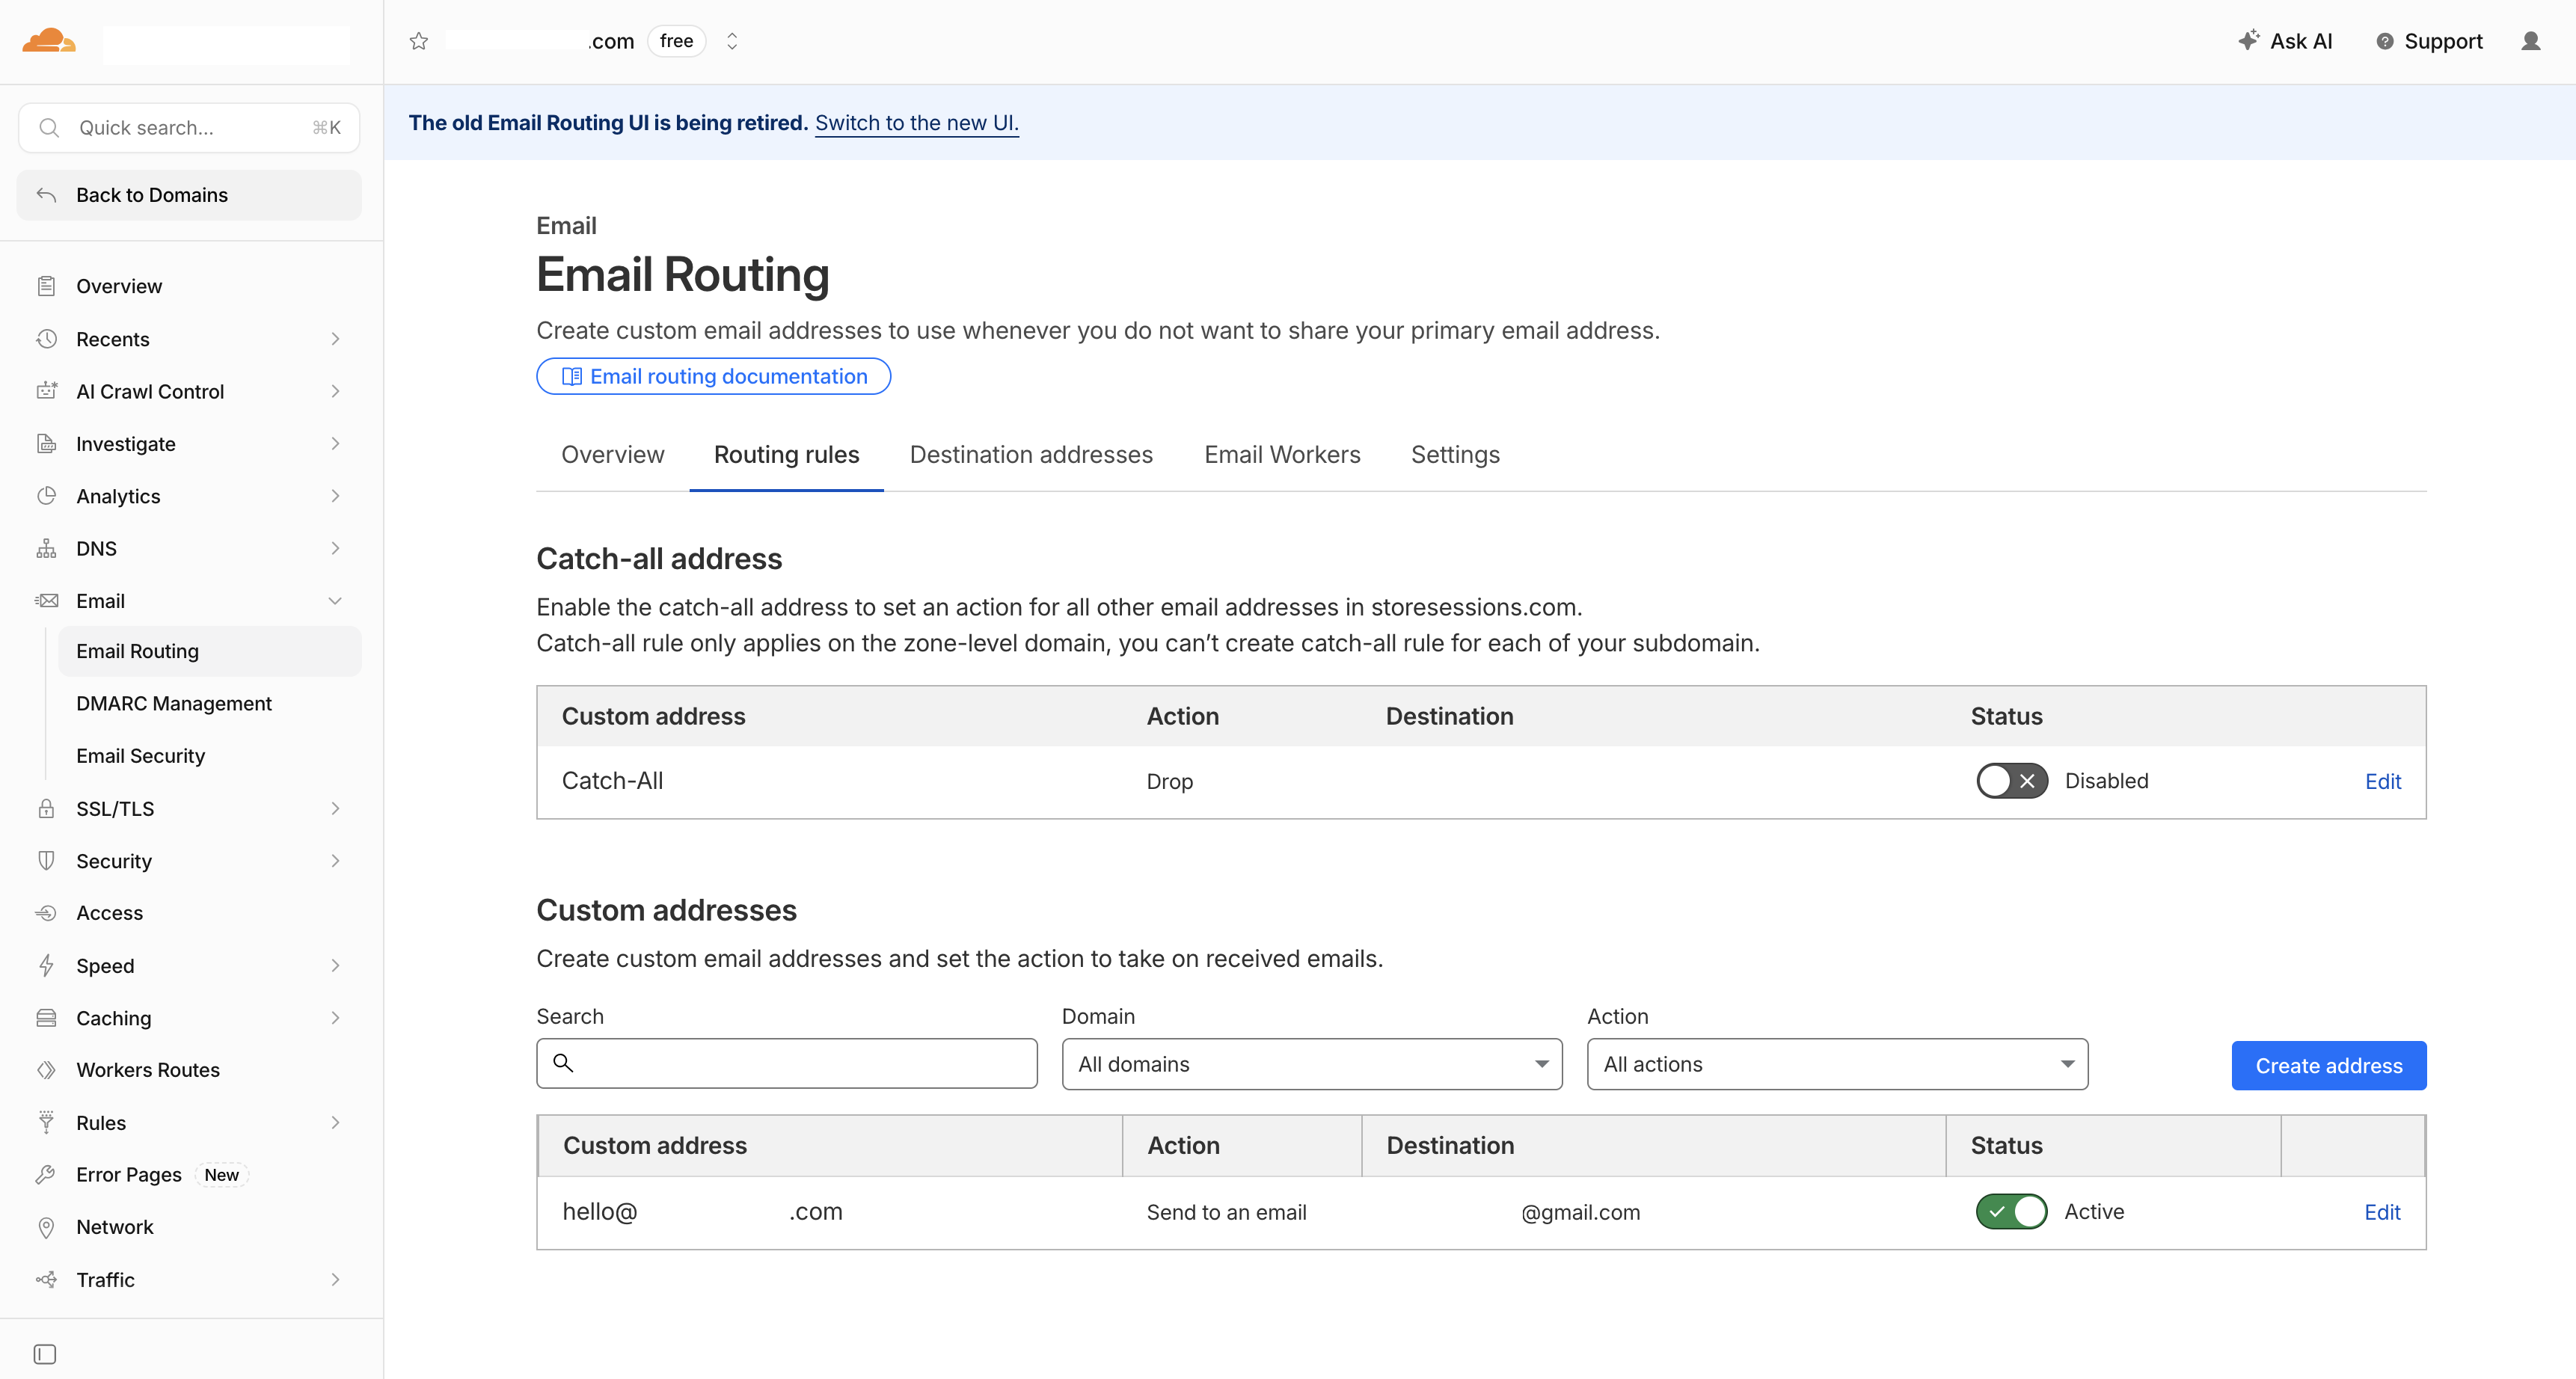The height and width of the screenshot is (1379, 2576).
Task: Click the Analytics pie chart icon
Action: (x=46, y=496)
